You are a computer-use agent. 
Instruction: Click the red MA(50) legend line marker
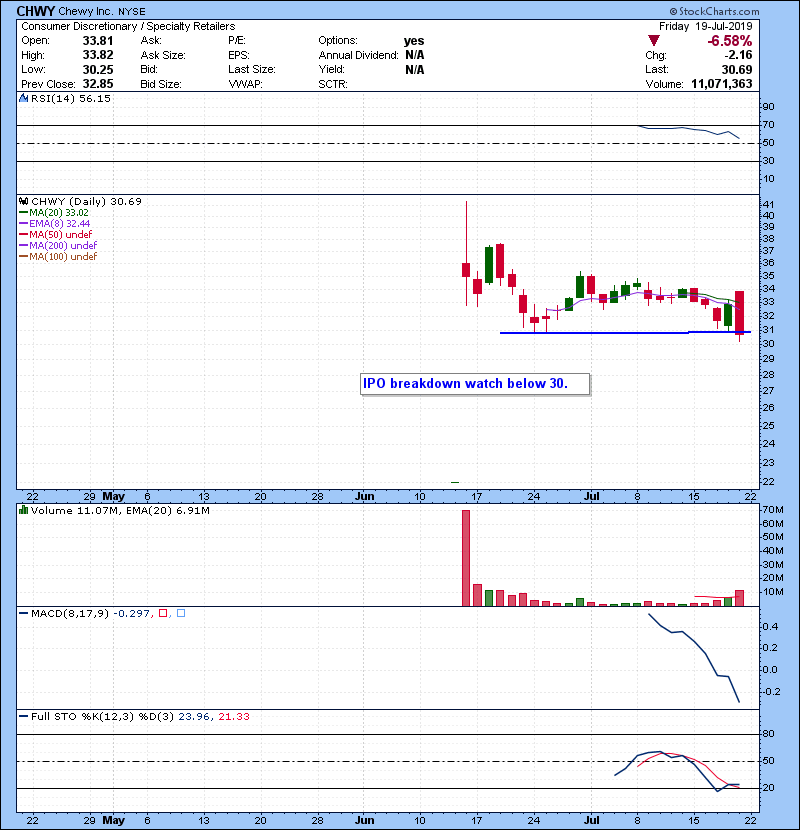point(23,234)
